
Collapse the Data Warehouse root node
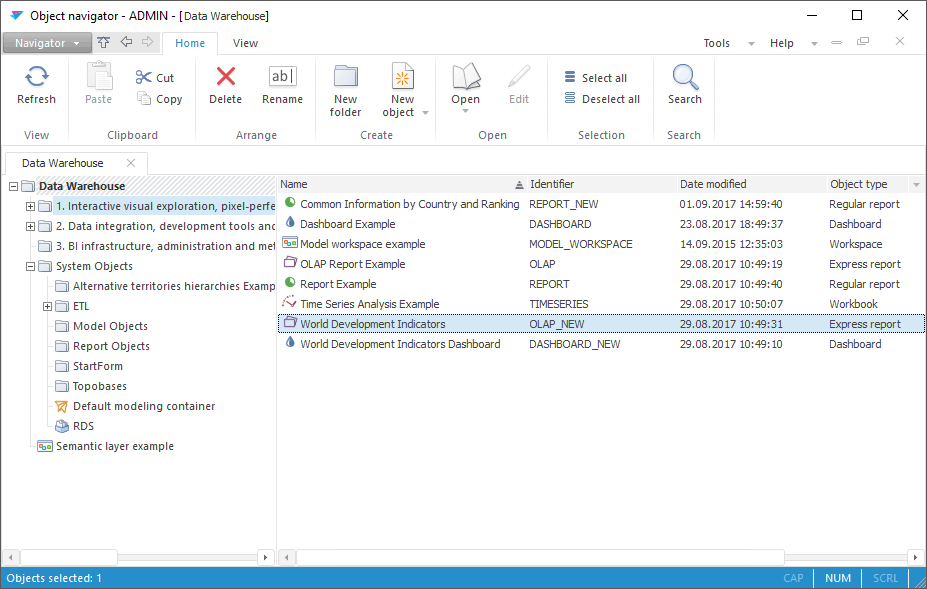[x=13, y=186]
